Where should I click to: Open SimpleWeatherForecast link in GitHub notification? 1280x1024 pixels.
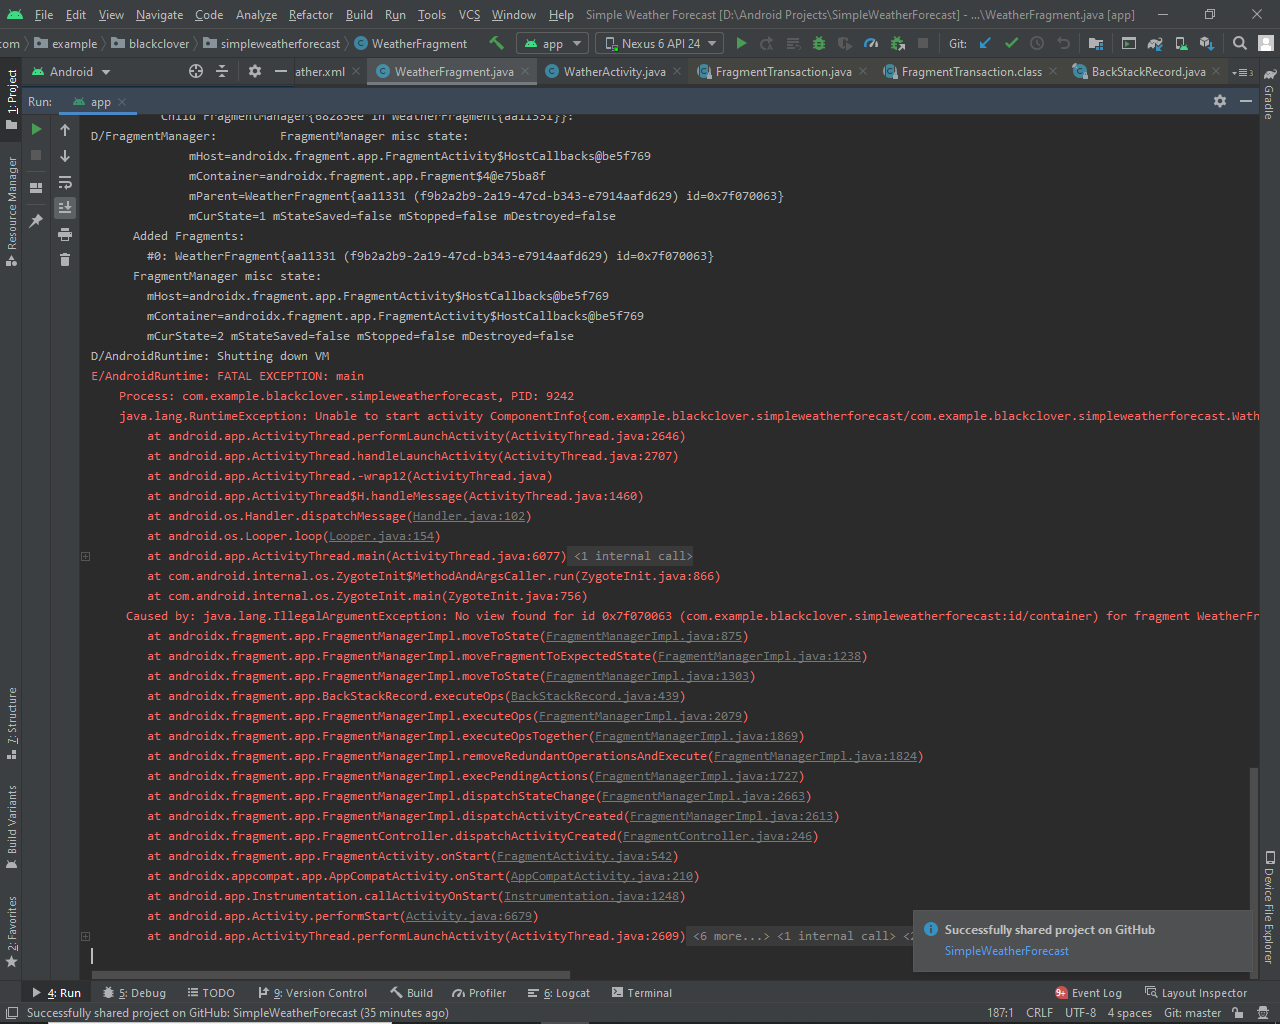(1006, 951)
